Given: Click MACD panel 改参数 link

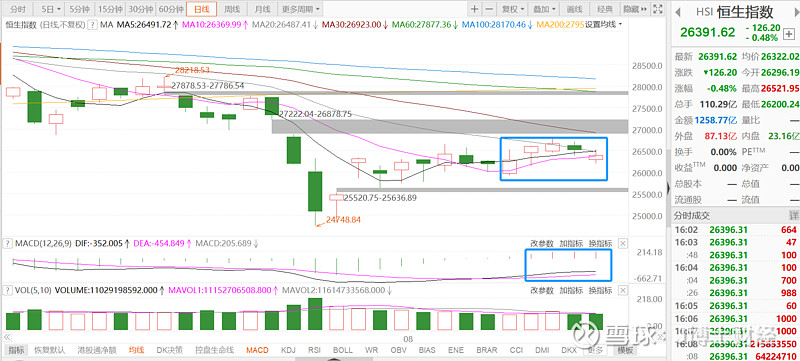Looking at the screenshot, I should [542, 244].
